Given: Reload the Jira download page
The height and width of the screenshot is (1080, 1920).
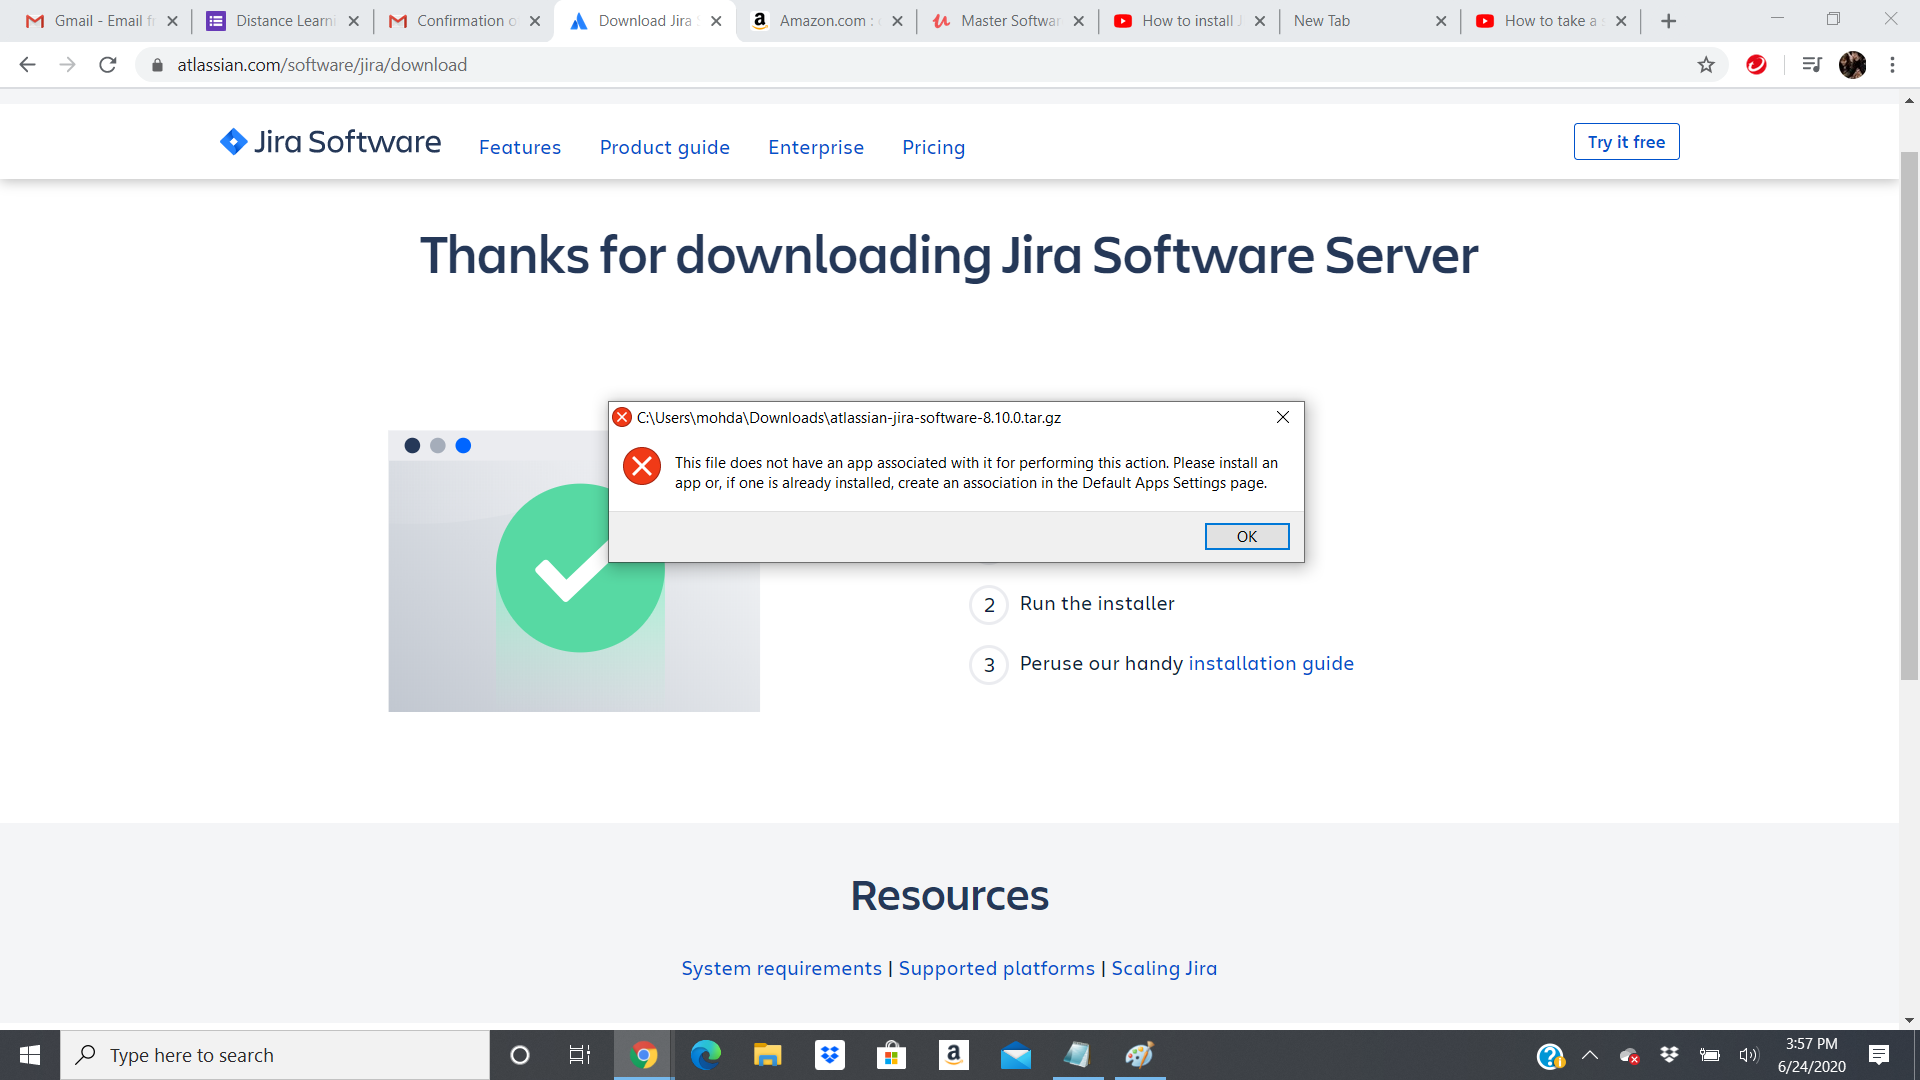Looking at the screenshot, I should pyautogui.click(x=108, y=65).
